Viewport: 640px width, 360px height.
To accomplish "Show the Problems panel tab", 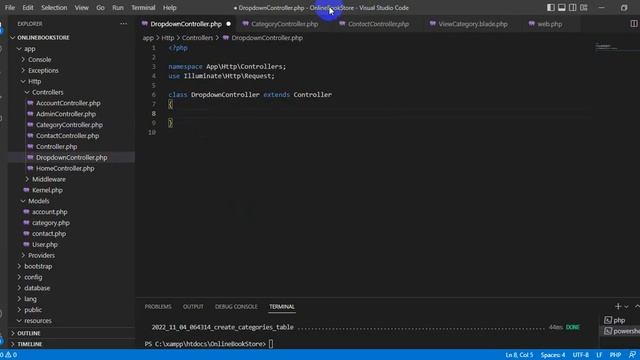I will click(x=158, y=307).
